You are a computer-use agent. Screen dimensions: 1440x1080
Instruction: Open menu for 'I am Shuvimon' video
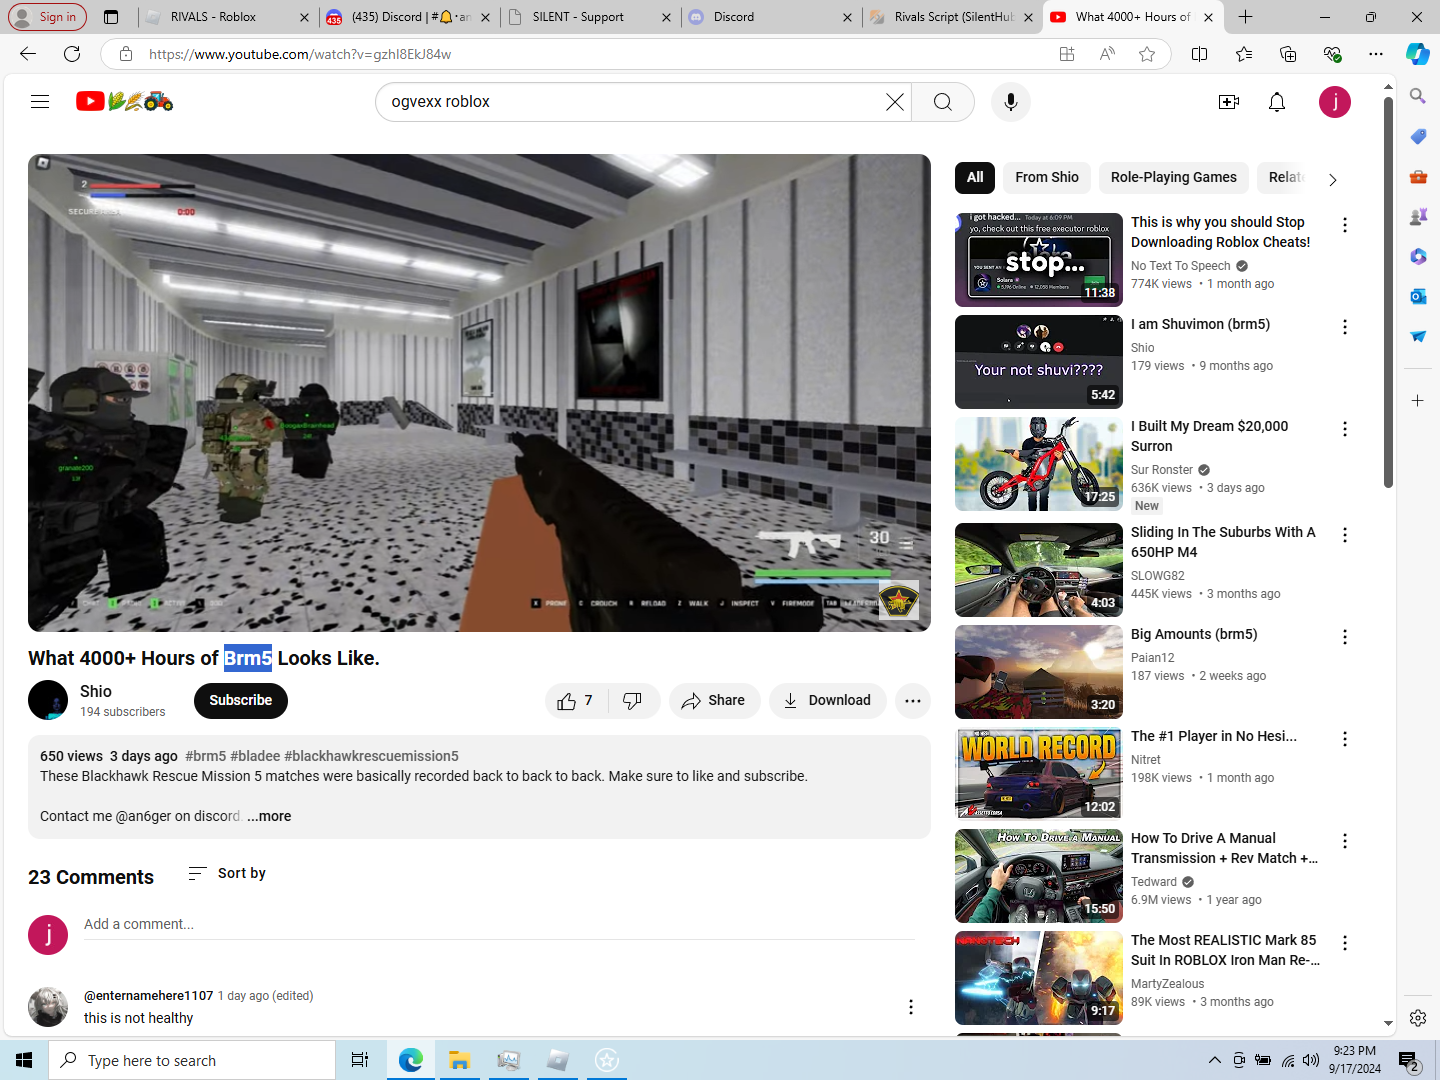click(x=1345, y=327)
